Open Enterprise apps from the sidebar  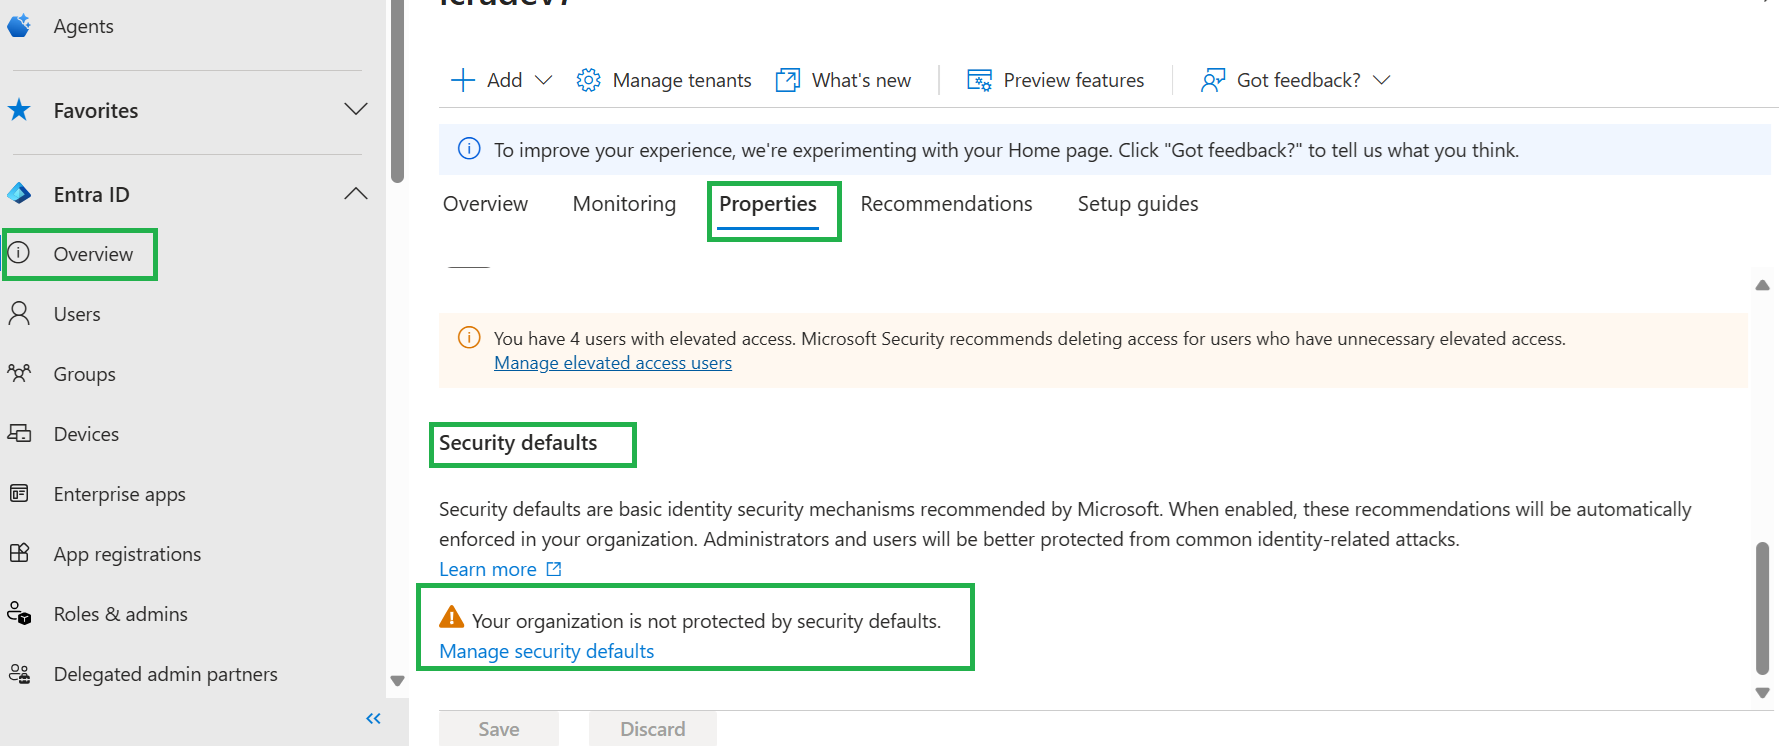(119, 493)
